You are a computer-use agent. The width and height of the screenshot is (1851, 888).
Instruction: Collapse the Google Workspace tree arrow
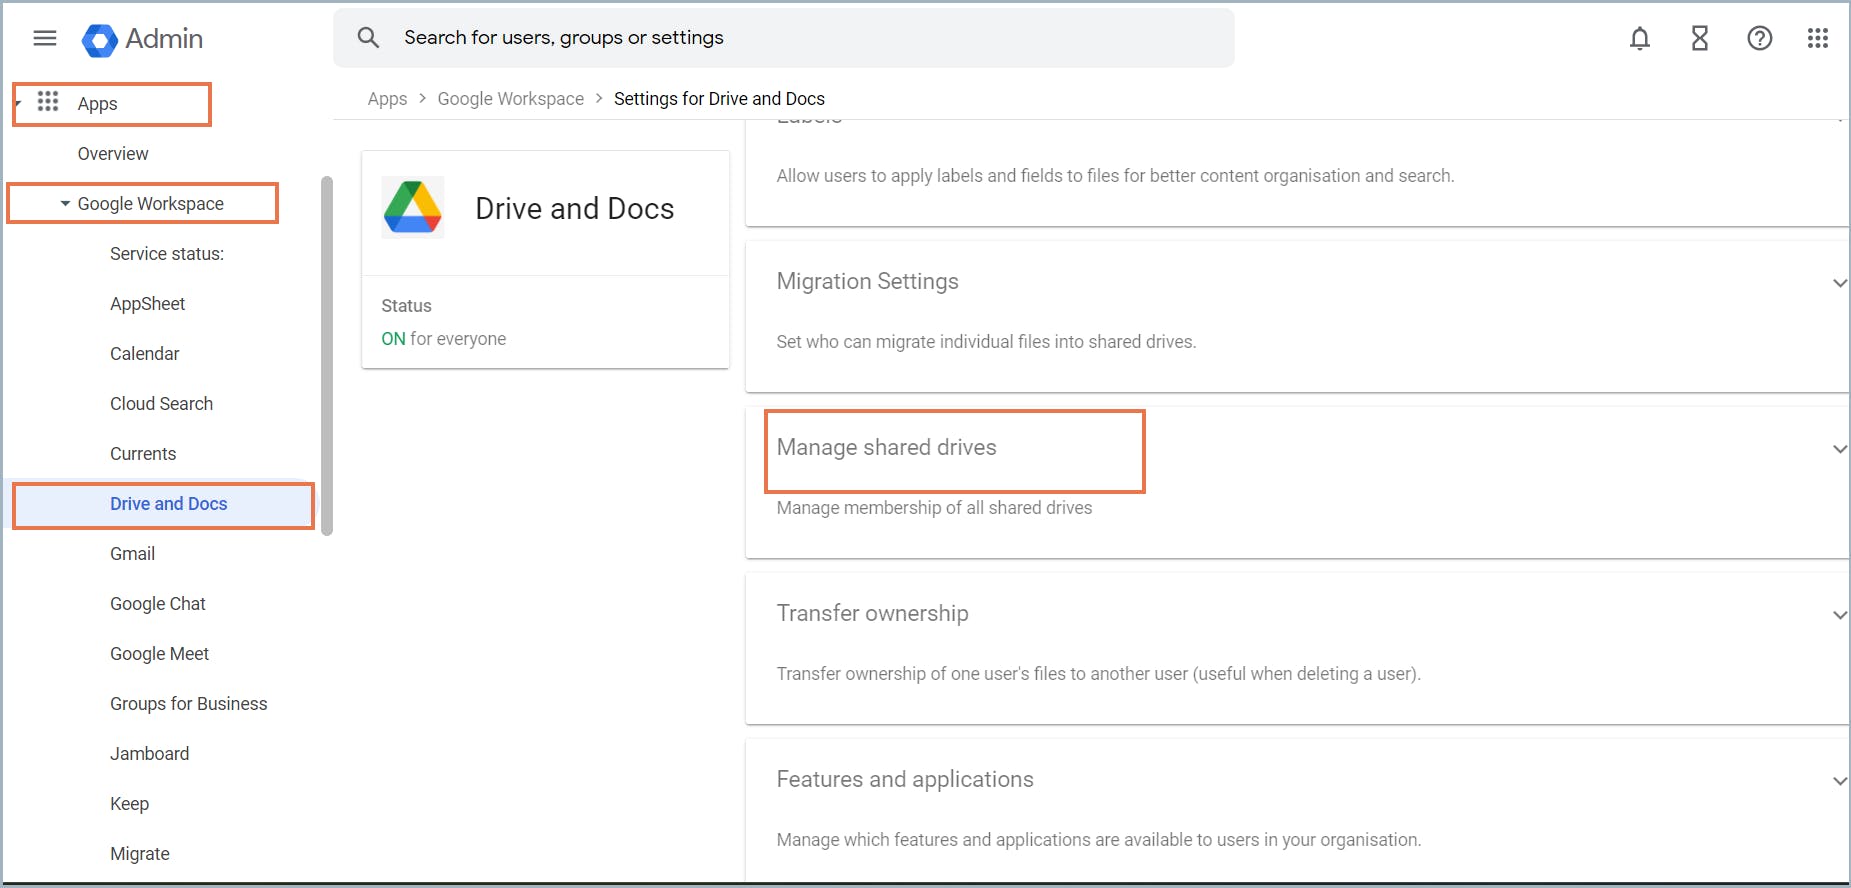point(65,203)
